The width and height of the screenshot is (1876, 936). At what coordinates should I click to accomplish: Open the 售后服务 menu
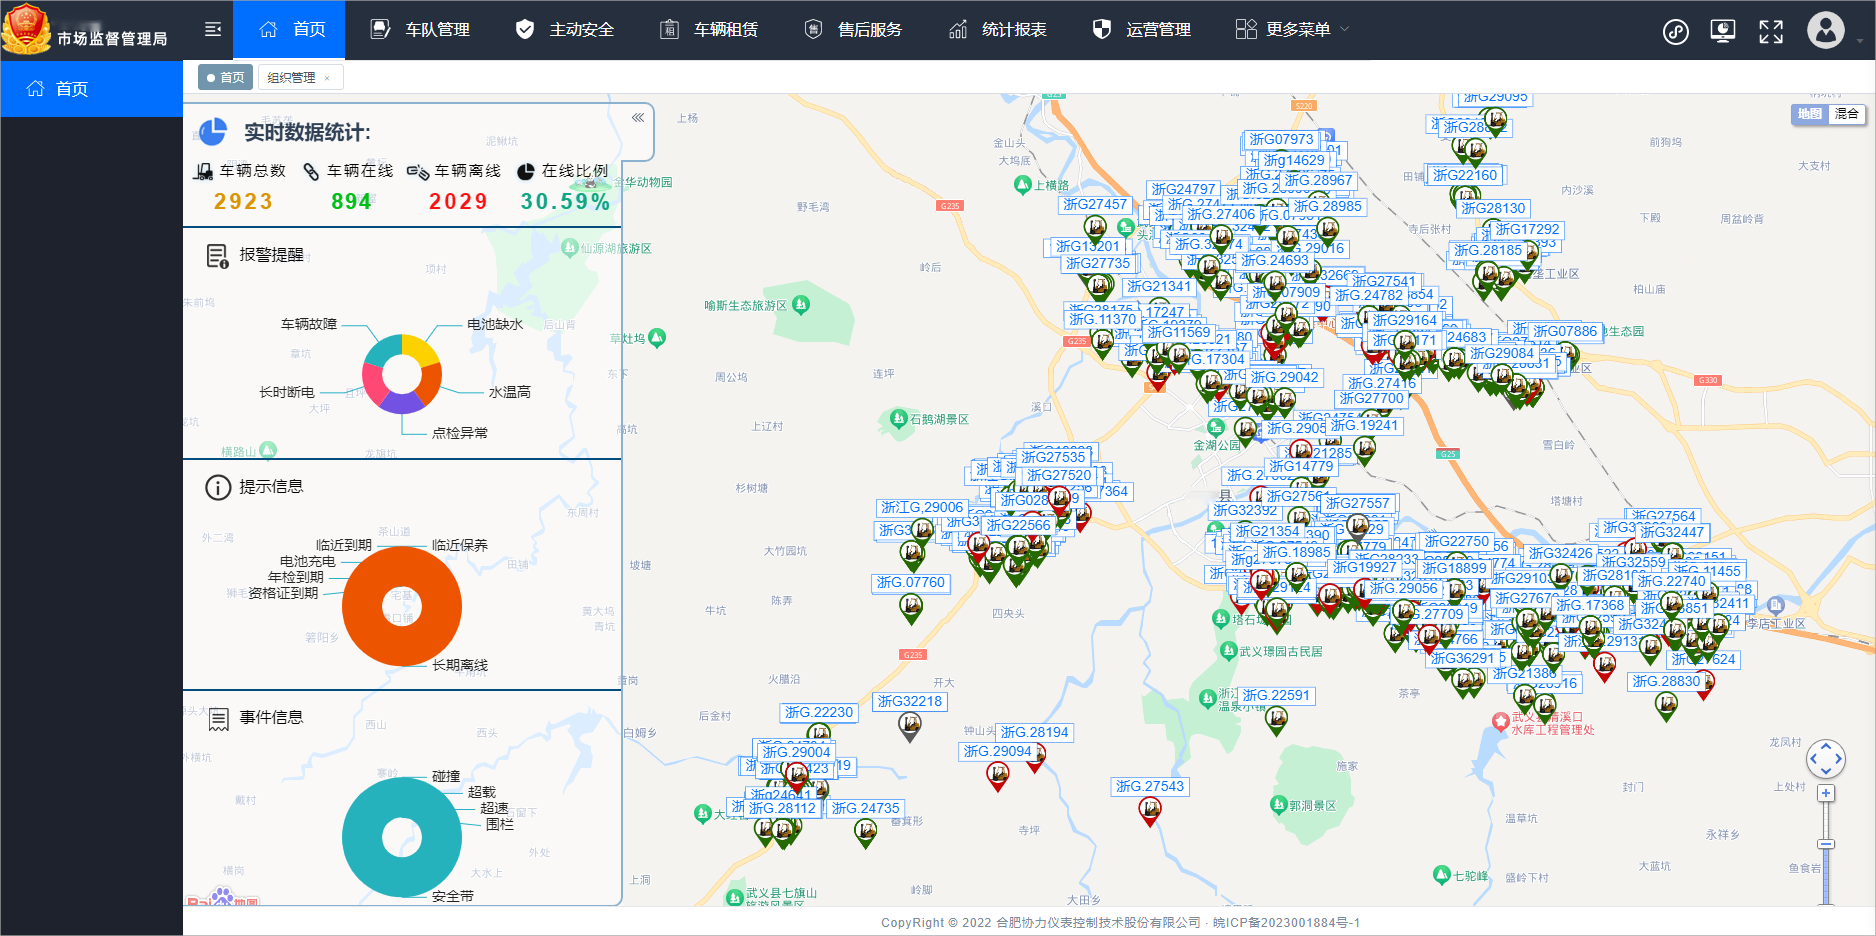[853, 30]
